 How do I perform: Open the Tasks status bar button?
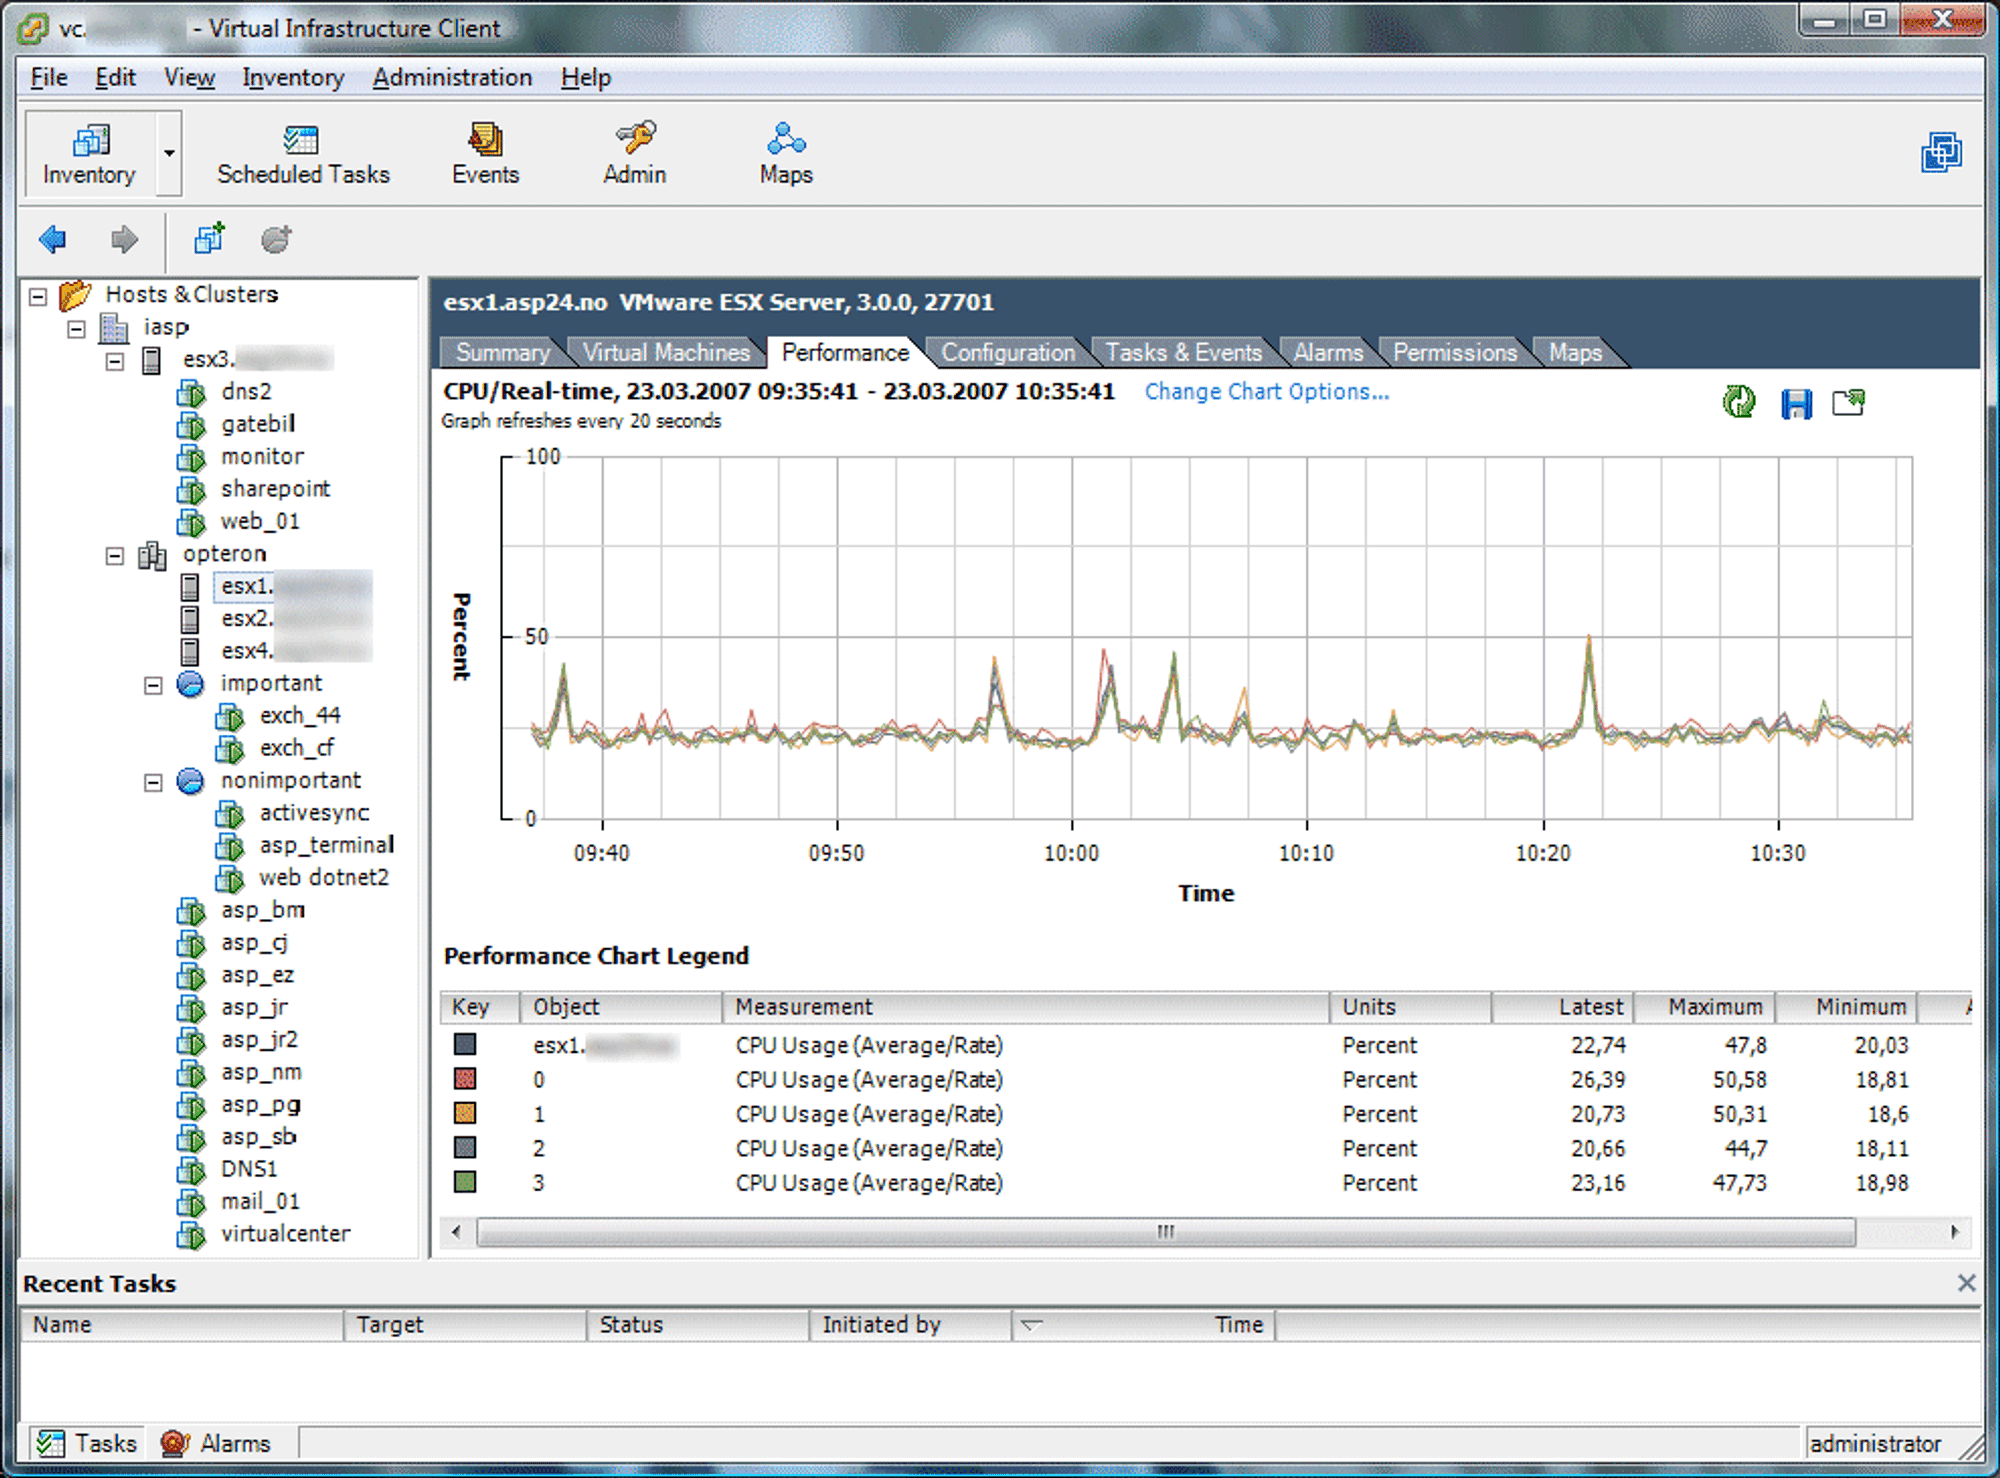[88, 1443]
